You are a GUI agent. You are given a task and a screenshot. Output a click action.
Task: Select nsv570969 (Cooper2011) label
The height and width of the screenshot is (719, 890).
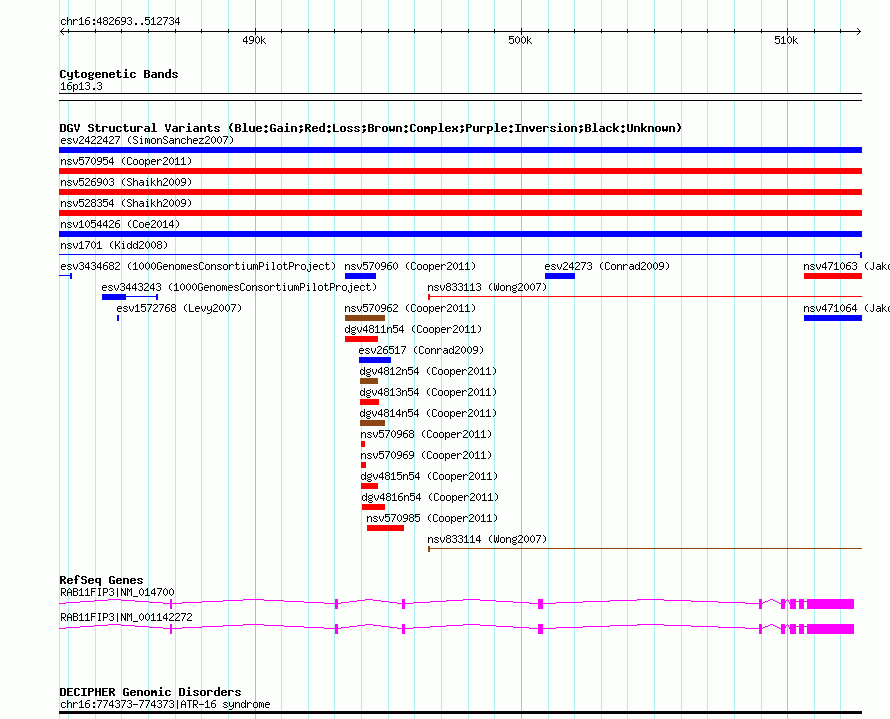426,455
